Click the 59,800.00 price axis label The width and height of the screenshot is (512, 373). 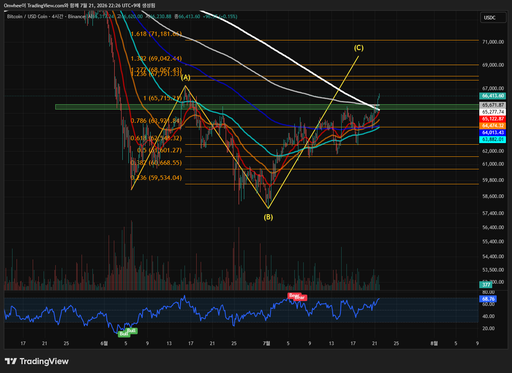[493, 180]
